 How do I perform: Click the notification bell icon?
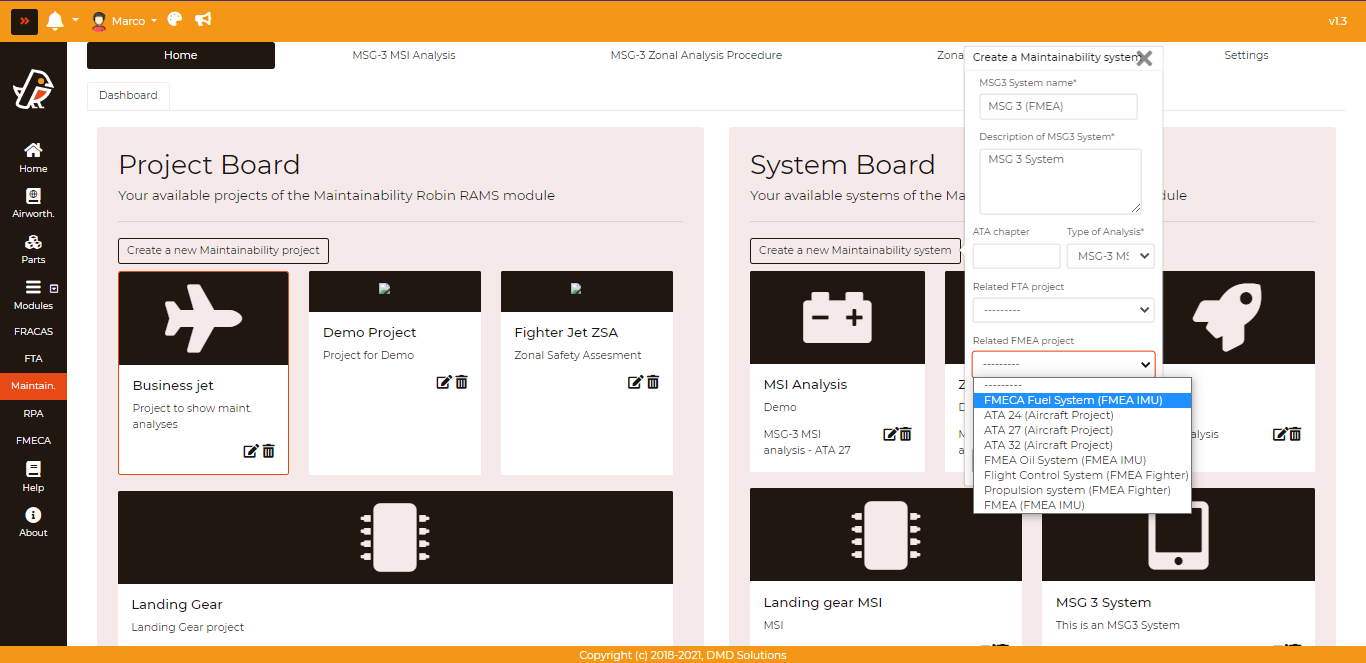coord(55,21)
